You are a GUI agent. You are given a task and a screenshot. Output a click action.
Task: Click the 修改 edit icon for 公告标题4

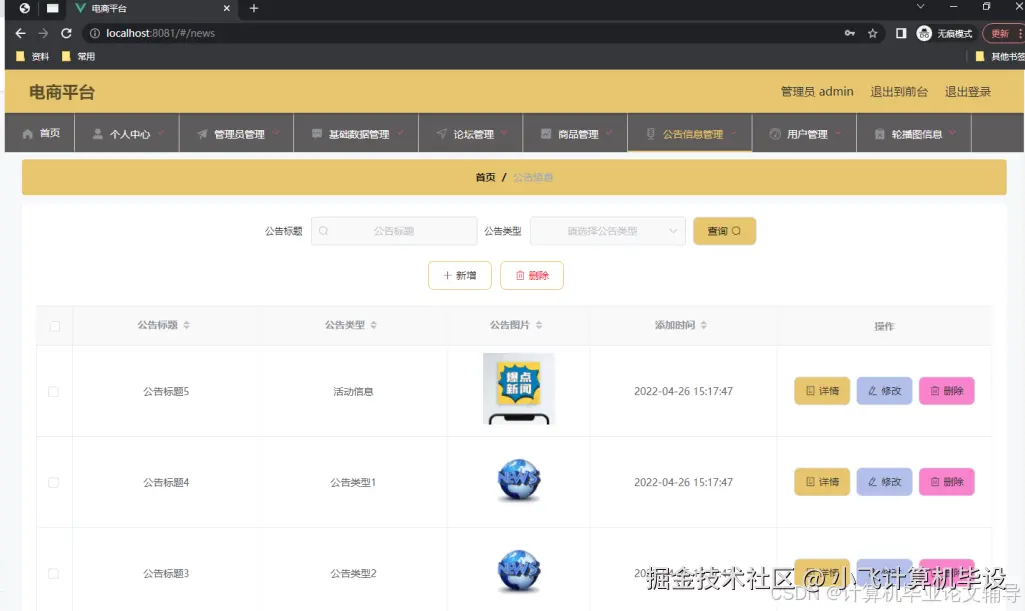click(873, 482)
